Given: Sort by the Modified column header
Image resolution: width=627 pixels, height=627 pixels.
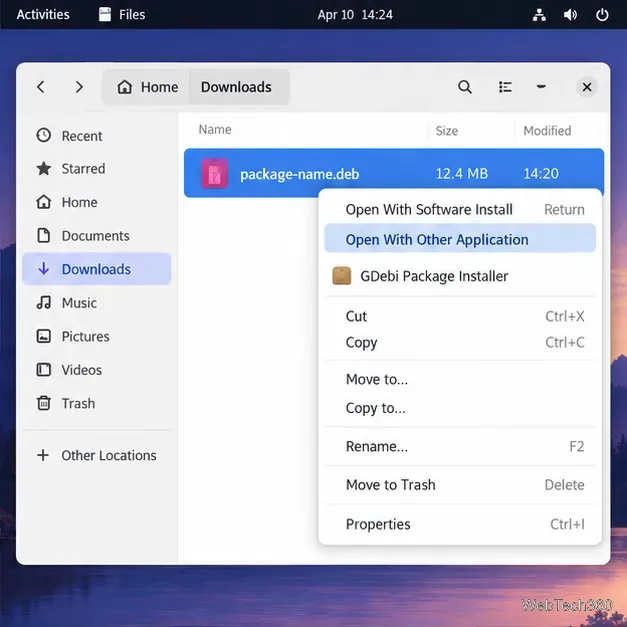Looking at the screenshot, I should [x=547, y=131].
